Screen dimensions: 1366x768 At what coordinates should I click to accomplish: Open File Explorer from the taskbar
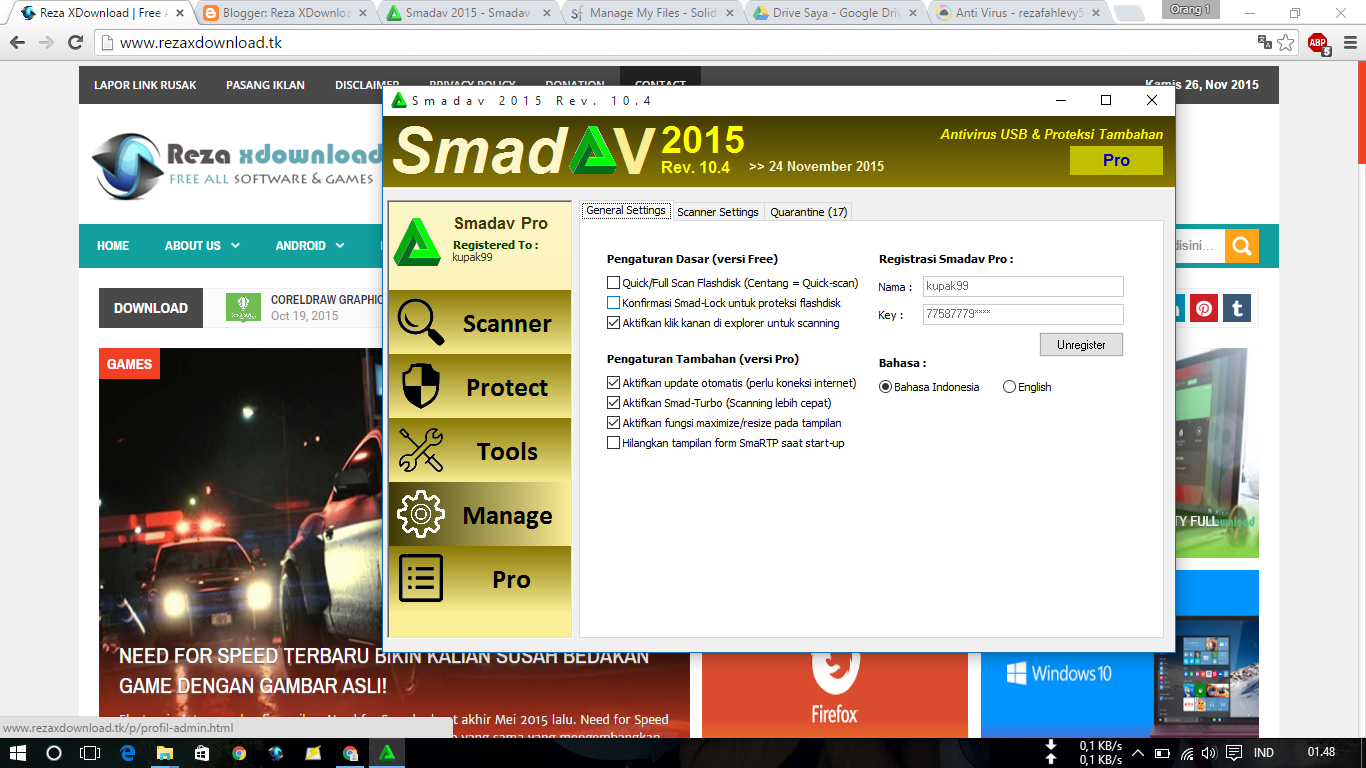164,753
